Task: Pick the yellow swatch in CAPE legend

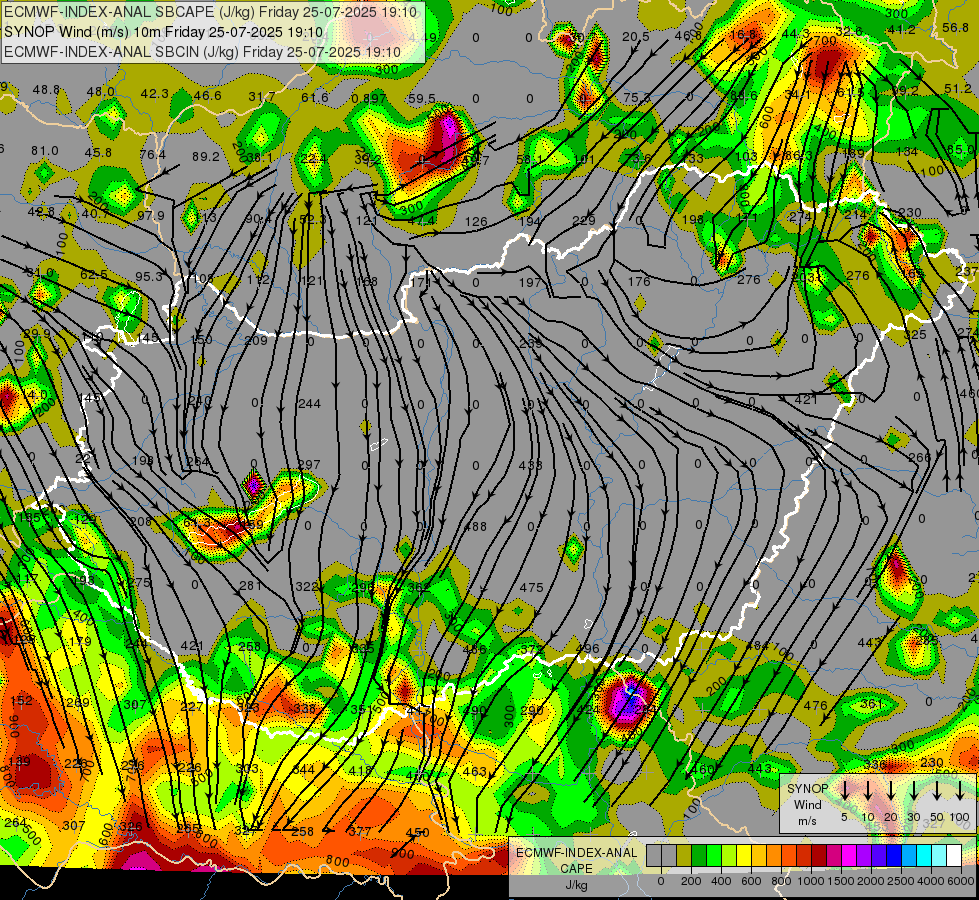Action: [744, 855]
